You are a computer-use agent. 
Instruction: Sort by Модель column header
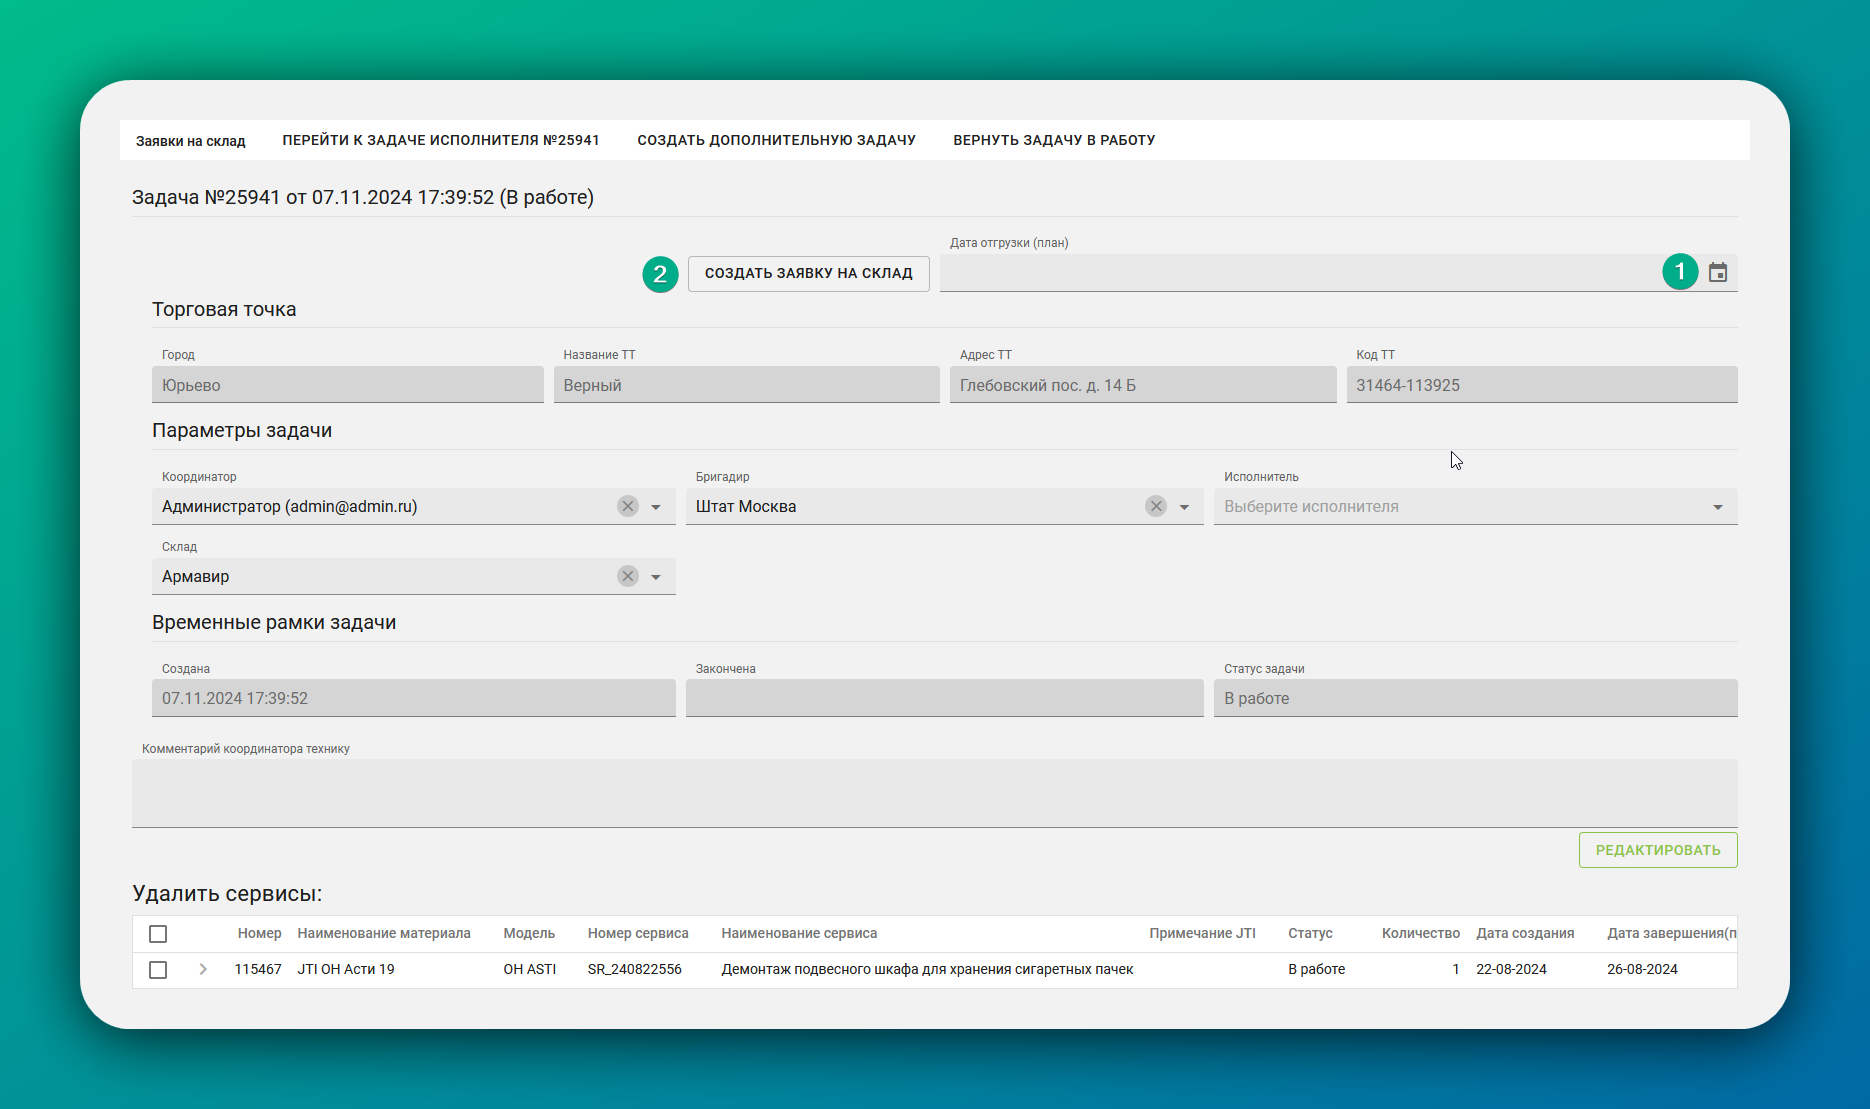click(529, 933)
